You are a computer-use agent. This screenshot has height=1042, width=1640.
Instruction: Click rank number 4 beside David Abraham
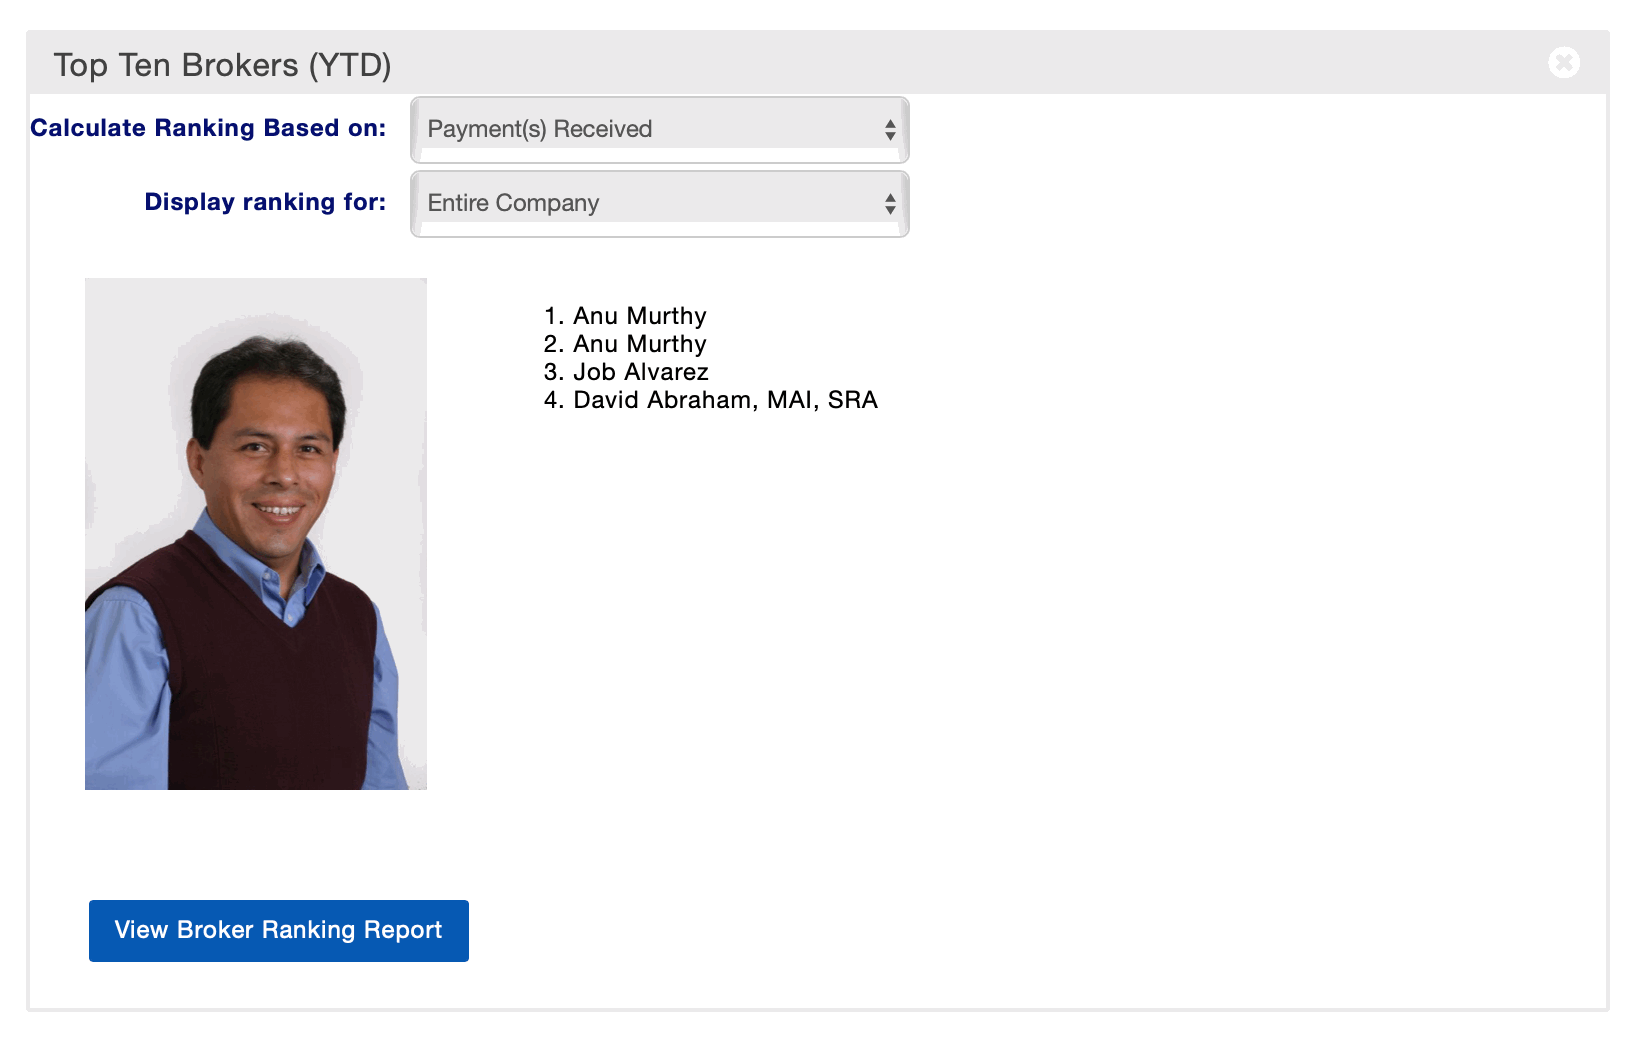point(552,400)
